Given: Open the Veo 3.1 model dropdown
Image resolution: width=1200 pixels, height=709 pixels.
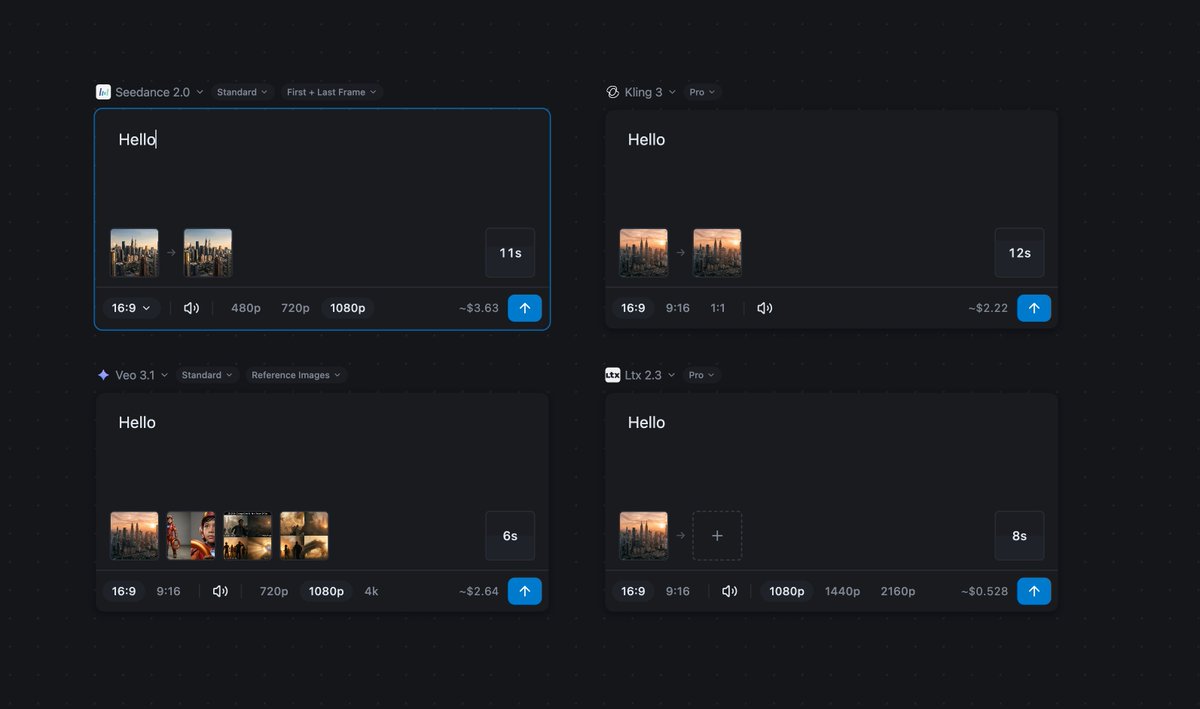Looking at the screenshot, I should pos(143,375).
